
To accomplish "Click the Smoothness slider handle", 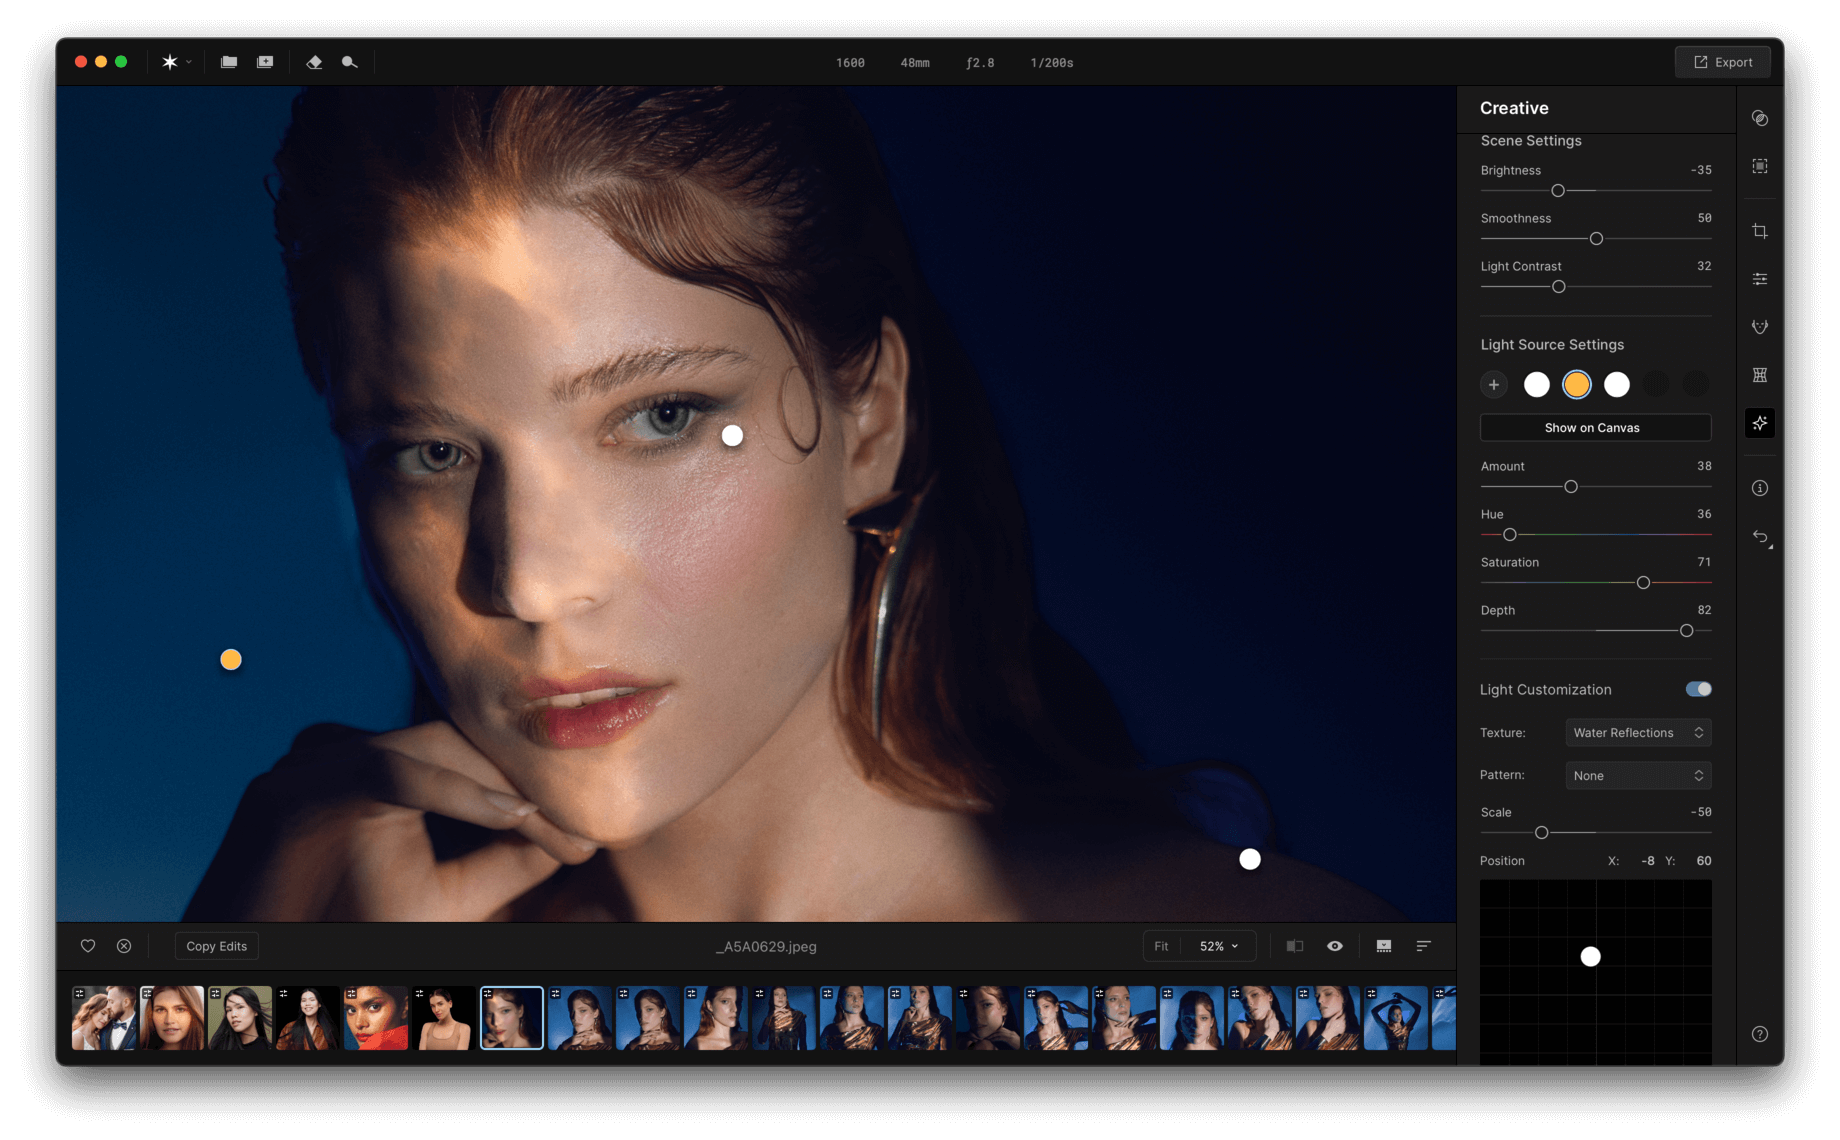I will [1596, 239].
